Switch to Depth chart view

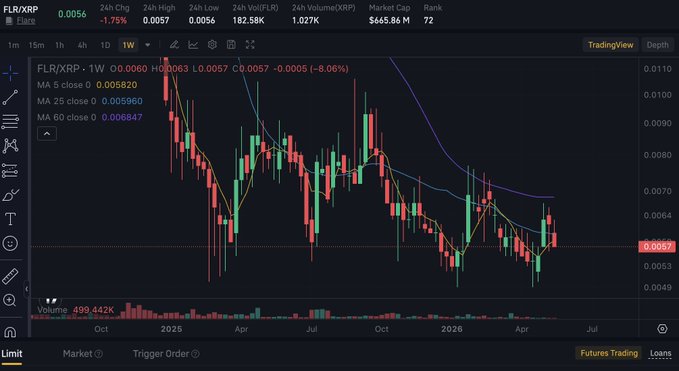657,45
